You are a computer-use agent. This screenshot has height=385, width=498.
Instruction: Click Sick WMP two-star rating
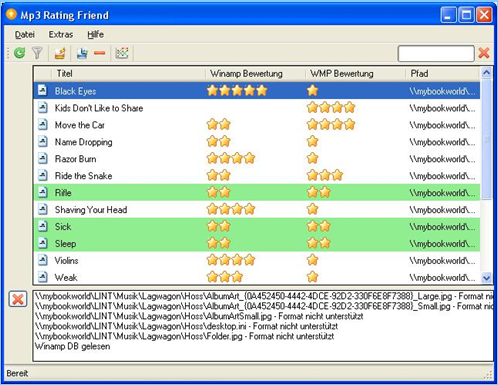pyautogui.click(x=319, y=226)
